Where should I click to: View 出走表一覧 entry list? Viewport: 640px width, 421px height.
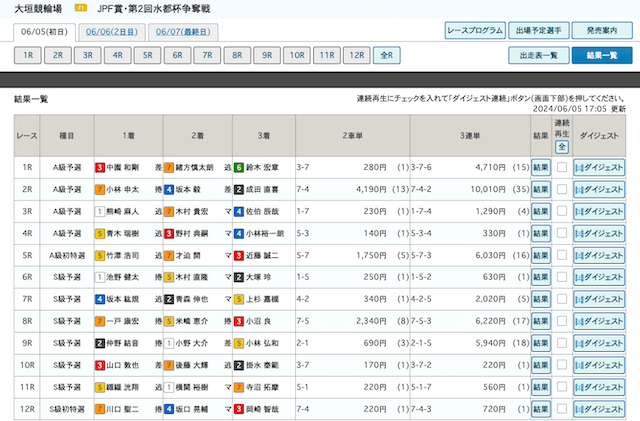click(x=537, y=56)
